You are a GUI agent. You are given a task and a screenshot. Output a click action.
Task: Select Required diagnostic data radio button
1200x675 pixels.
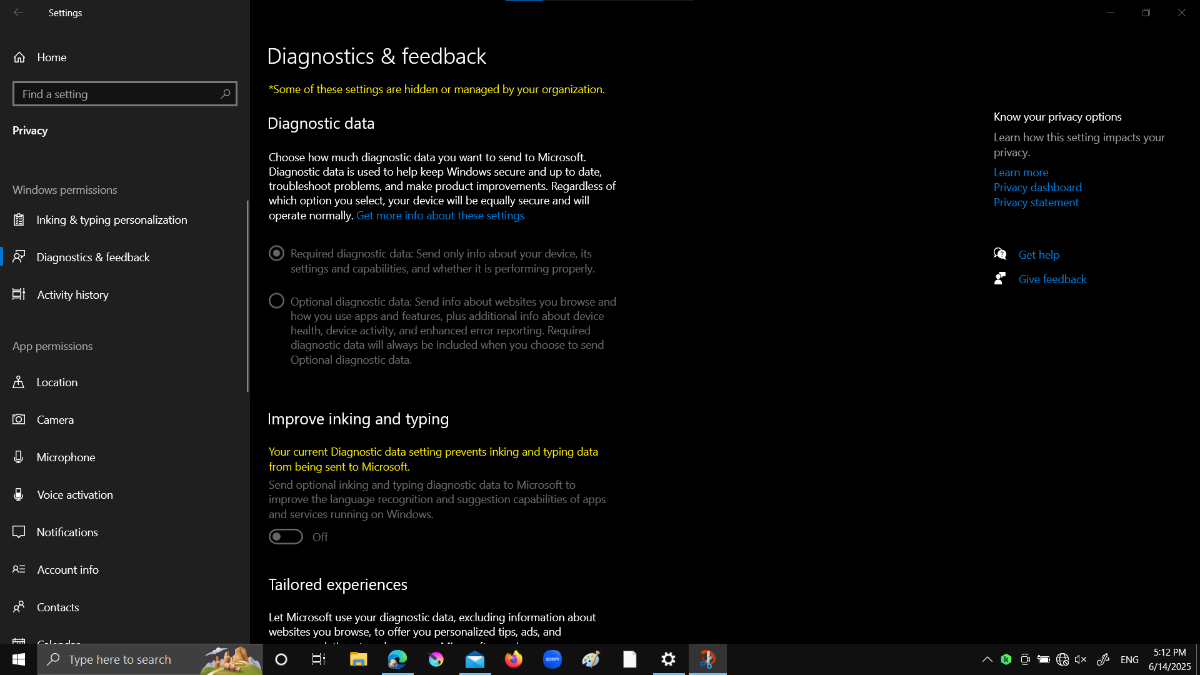click(277, 254)
